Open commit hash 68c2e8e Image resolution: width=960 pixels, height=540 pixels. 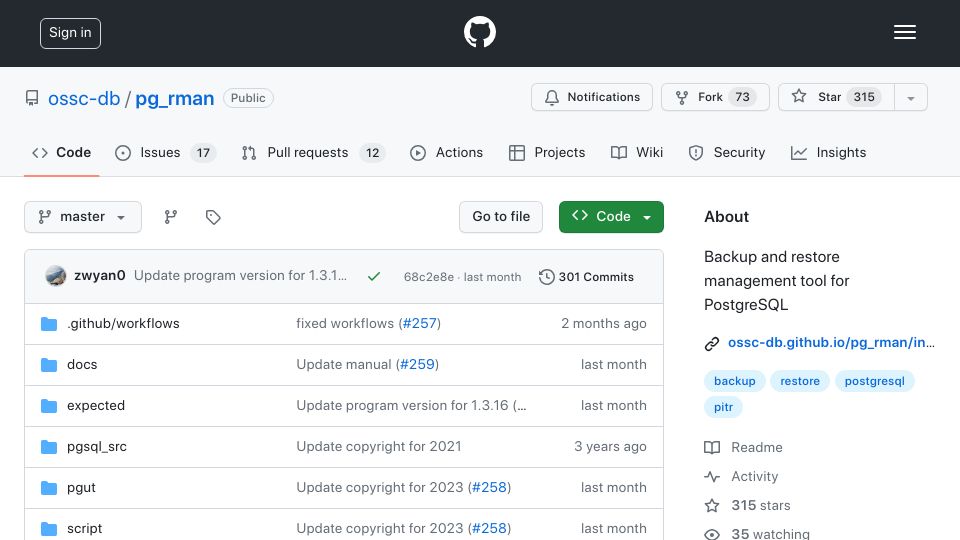(x=429, y=277)
